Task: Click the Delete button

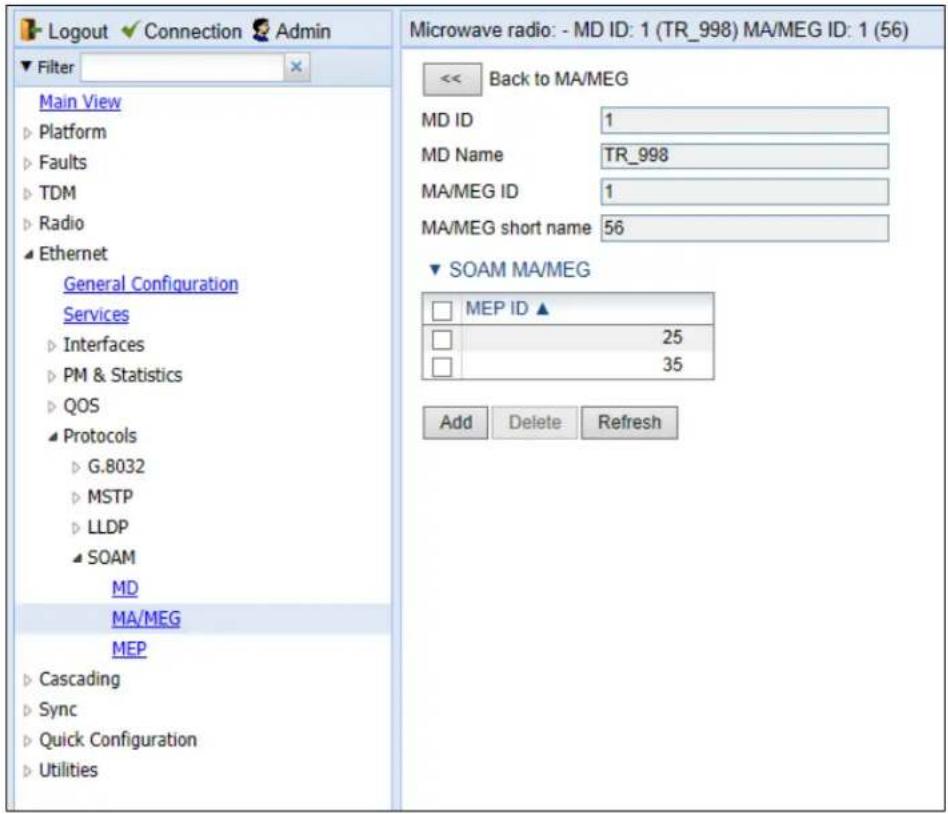Action: pyautogui.click(x=534, y=422)
